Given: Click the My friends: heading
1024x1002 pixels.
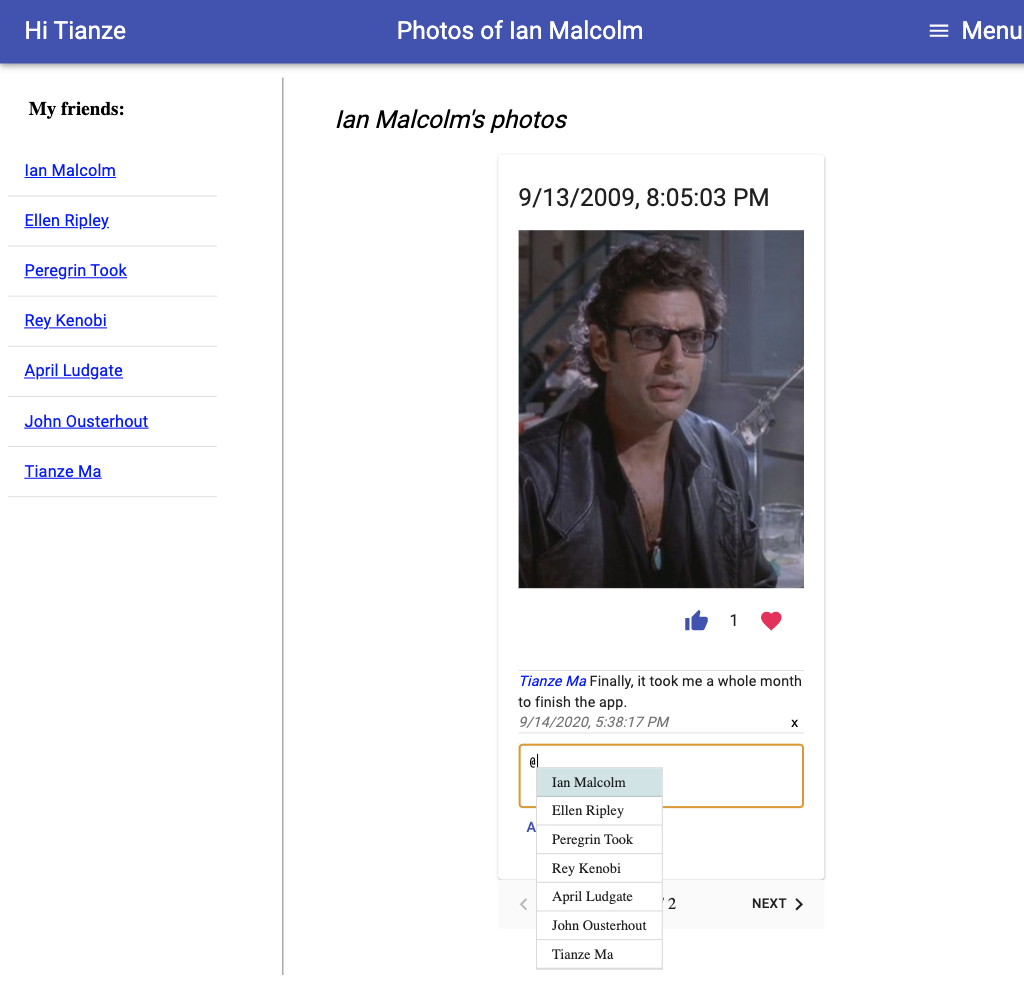Looking at the screenshot, I should pyautogui.click(x=76, y=109).
